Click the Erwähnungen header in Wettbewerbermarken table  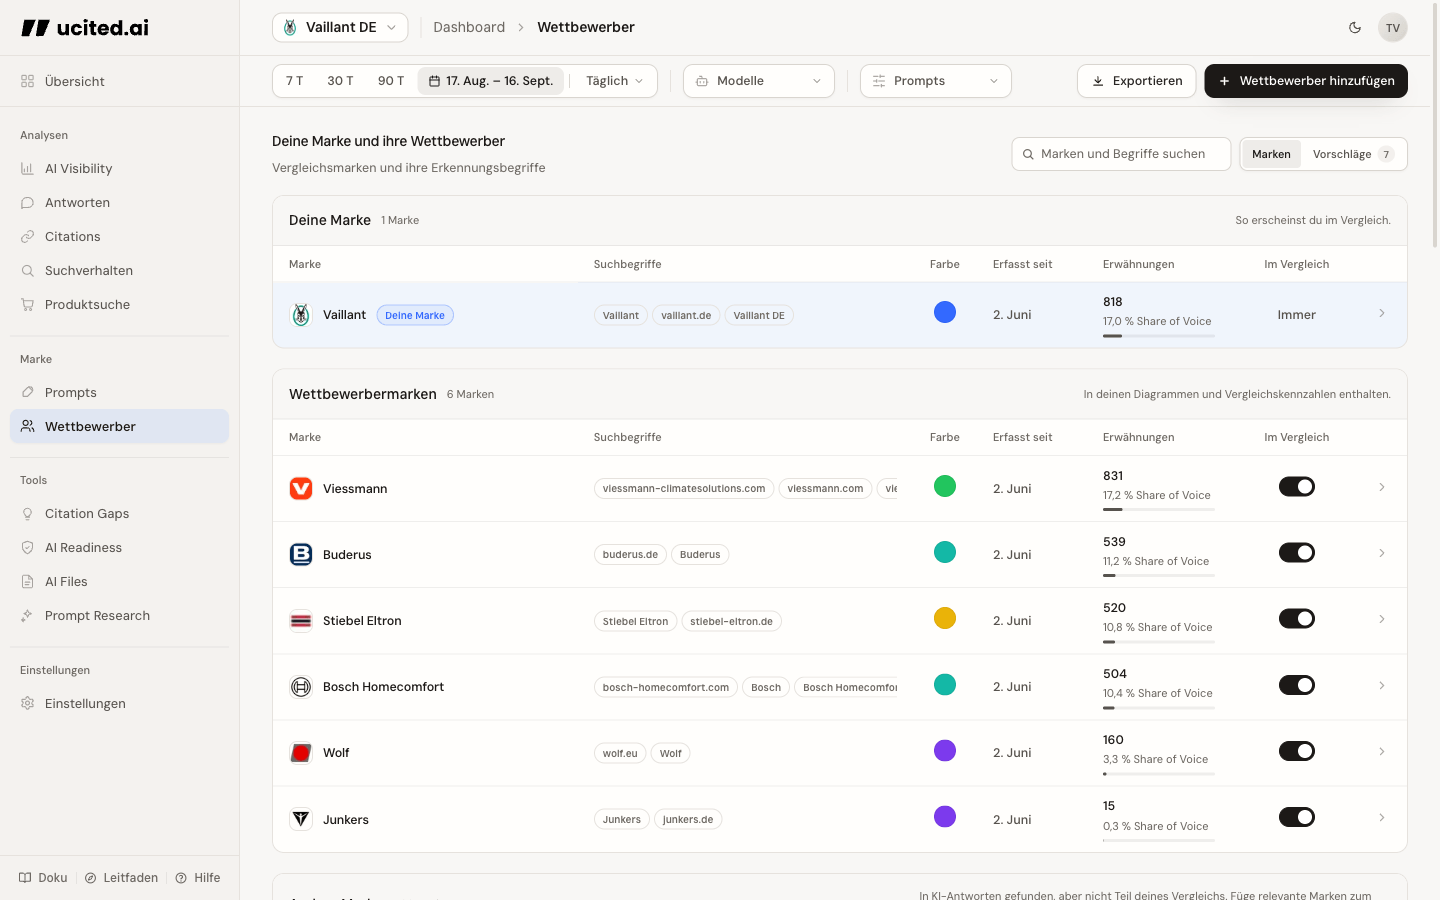click(x=1139, y=437)
